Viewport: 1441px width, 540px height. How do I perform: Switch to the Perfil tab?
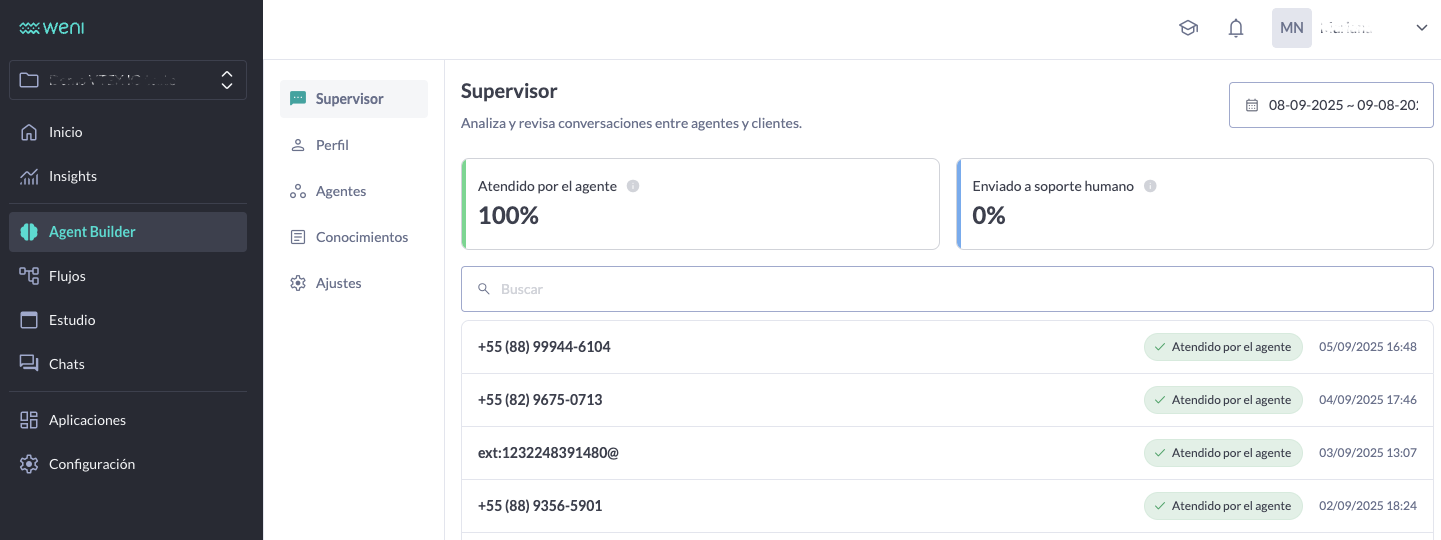click(332, 145)
